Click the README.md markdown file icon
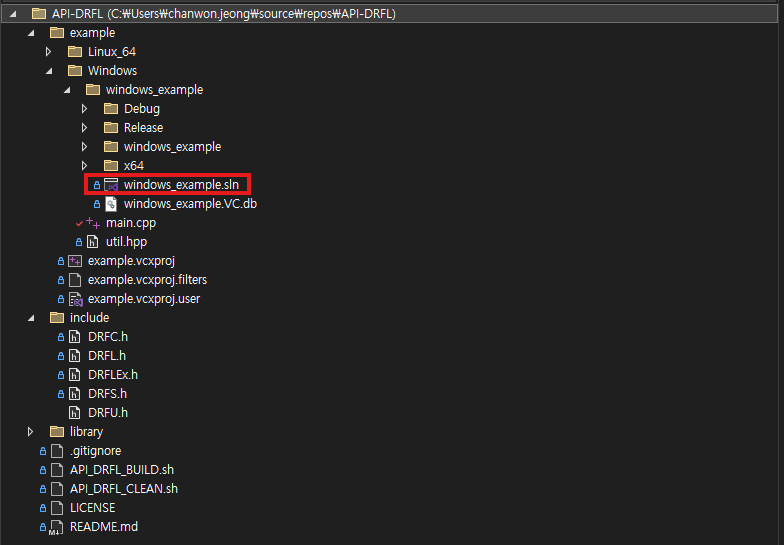 [57, 527]
